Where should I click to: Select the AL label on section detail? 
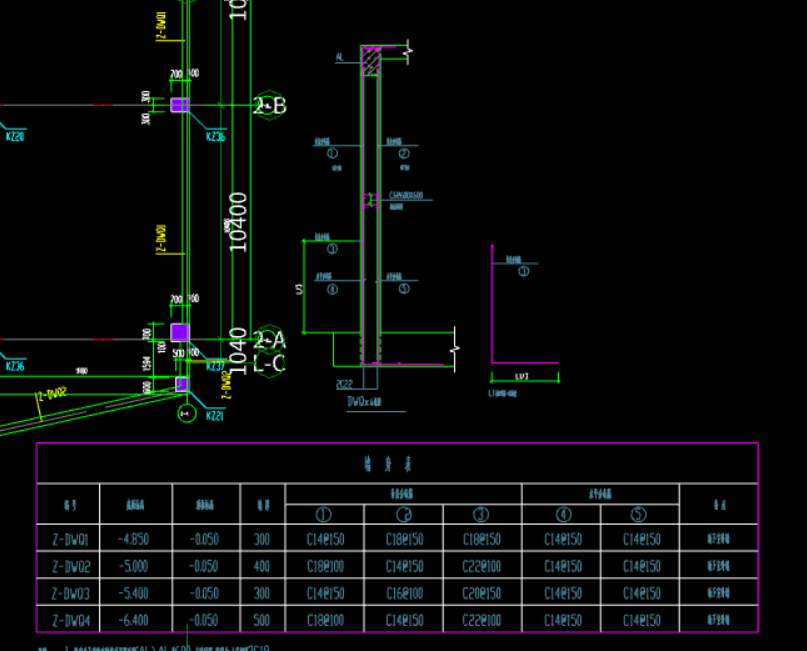coord(339,57)
